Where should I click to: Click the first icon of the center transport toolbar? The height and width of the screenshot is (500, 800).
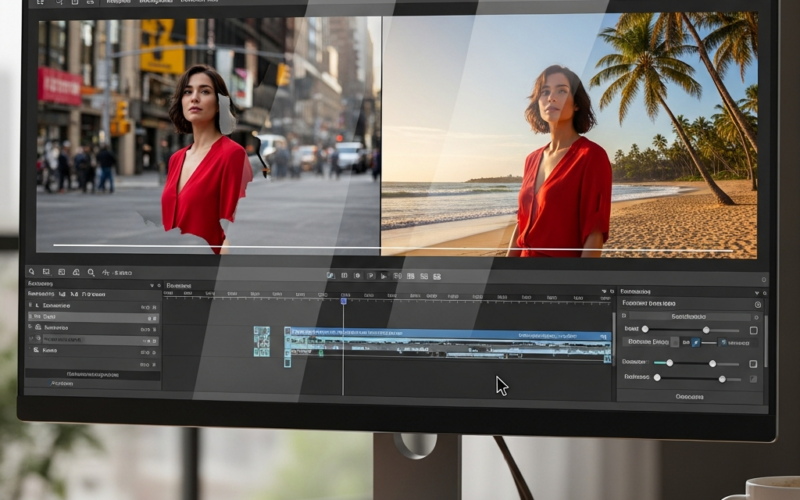pos(331,276)
